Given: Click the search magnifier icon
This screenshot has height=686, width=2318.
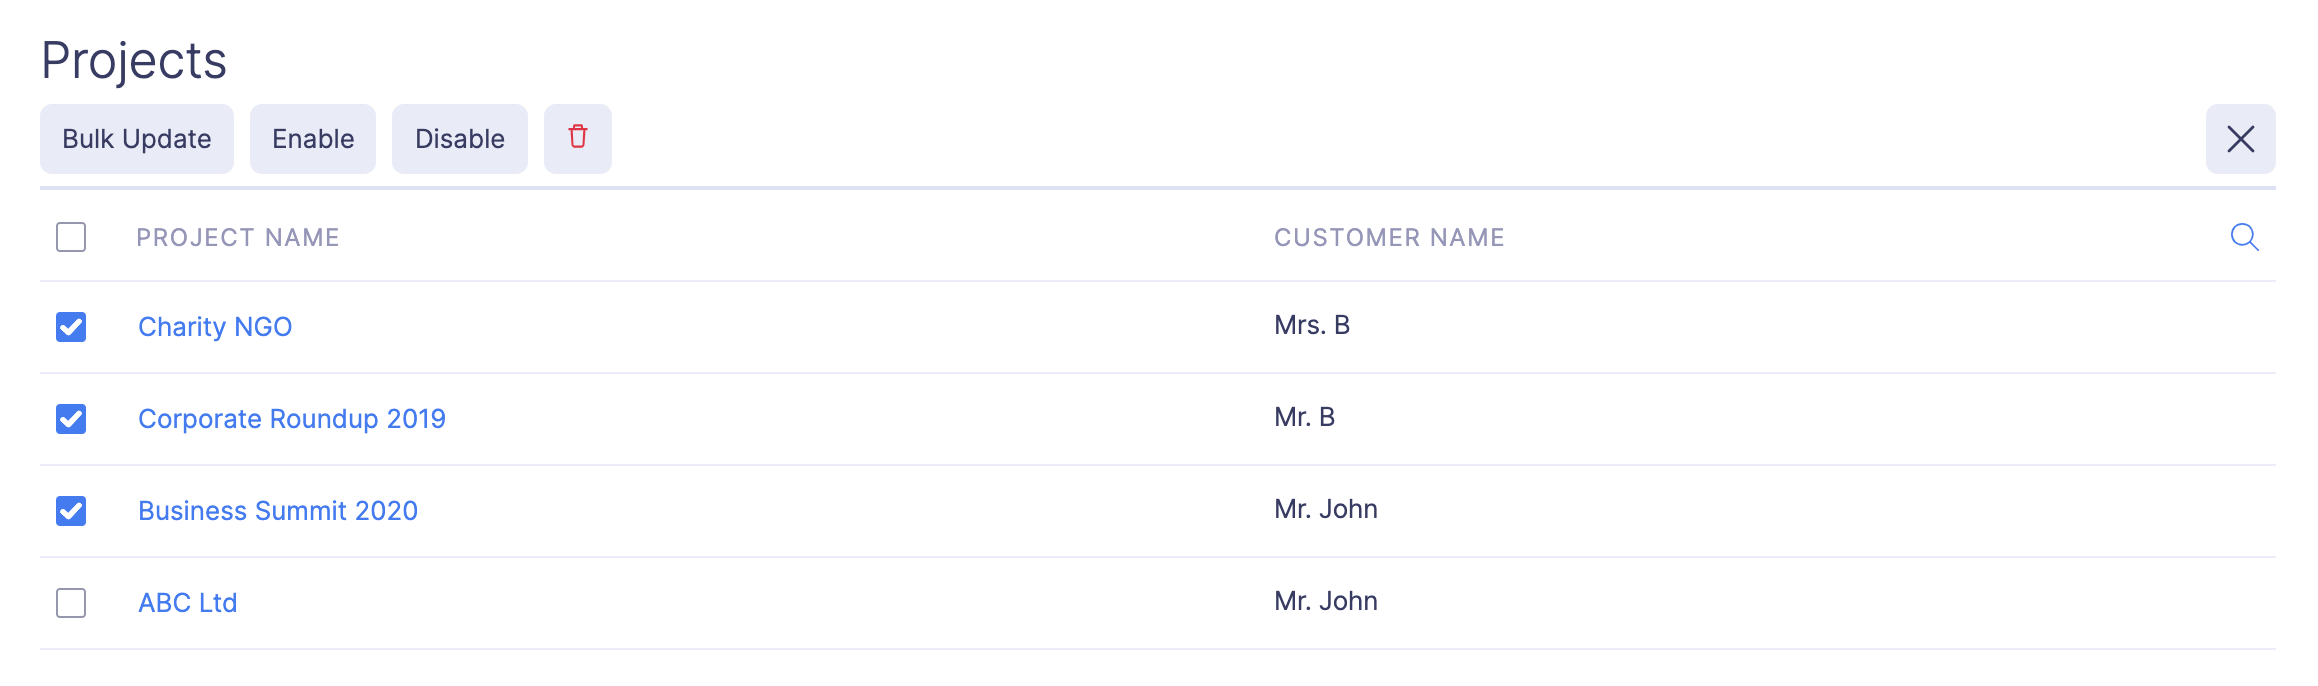Looking at the screenshot, I should pos(2244,237).
